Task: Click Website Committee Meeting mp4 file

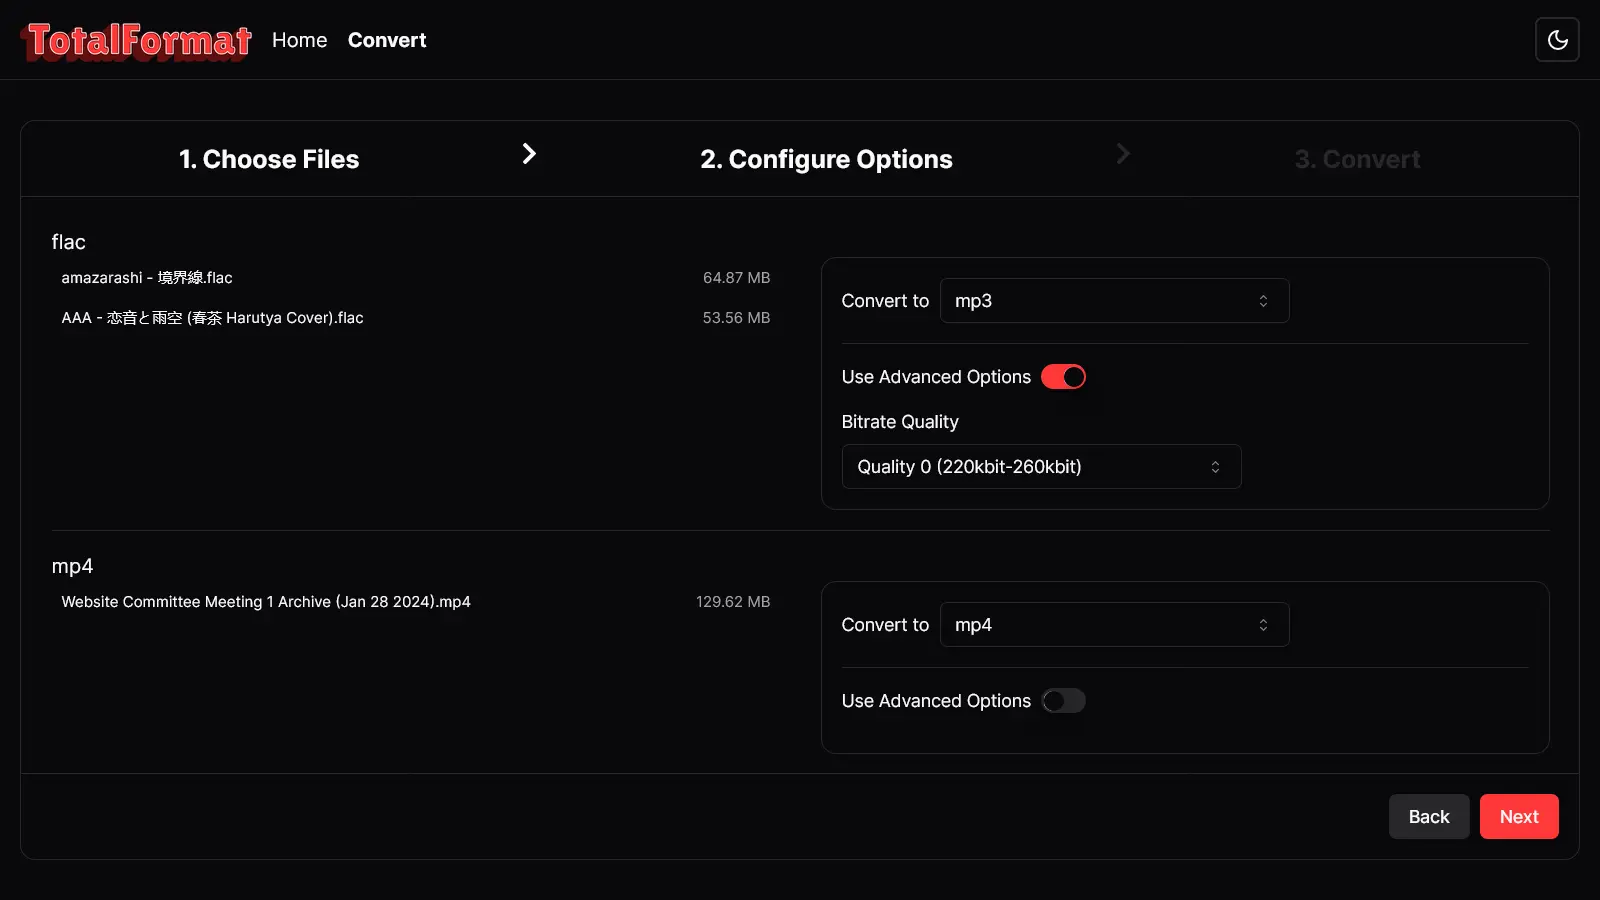Action: pyautogui.click(x=266, y=602)
